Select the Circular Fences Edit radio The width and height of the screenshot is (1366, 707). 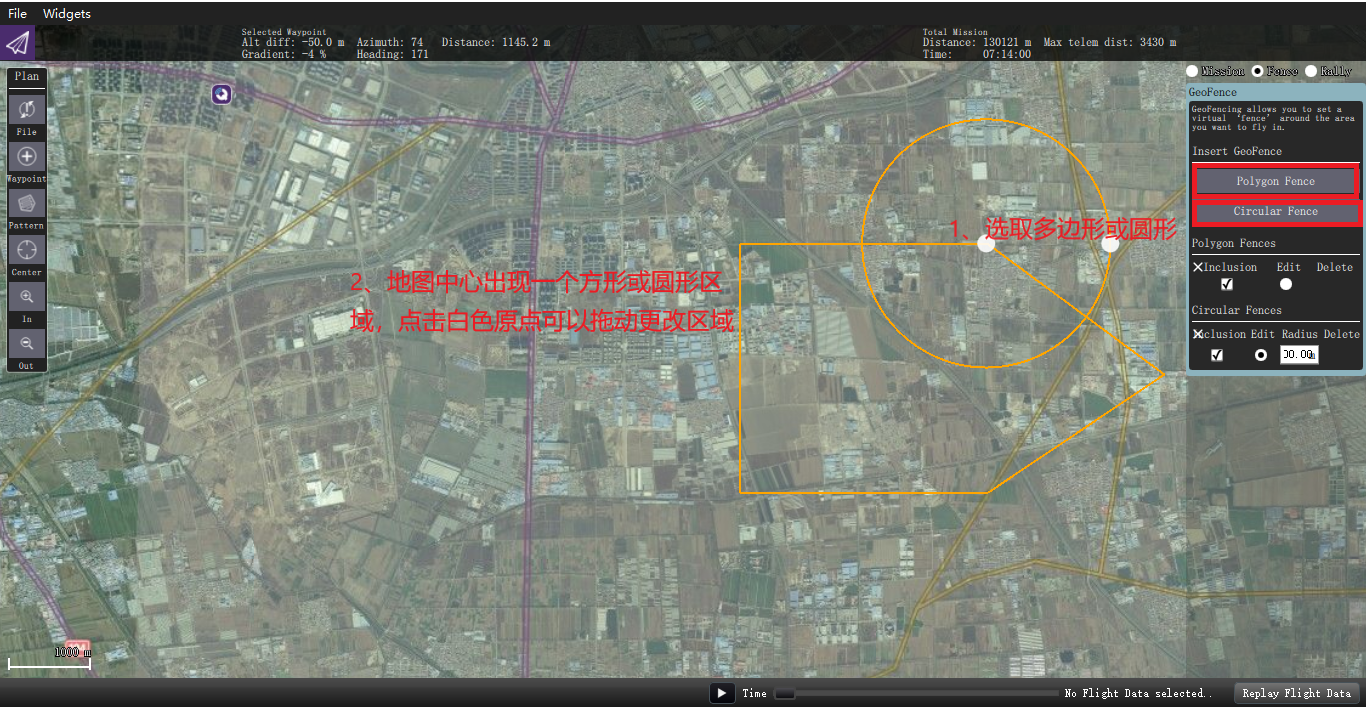coord(1261,355)
